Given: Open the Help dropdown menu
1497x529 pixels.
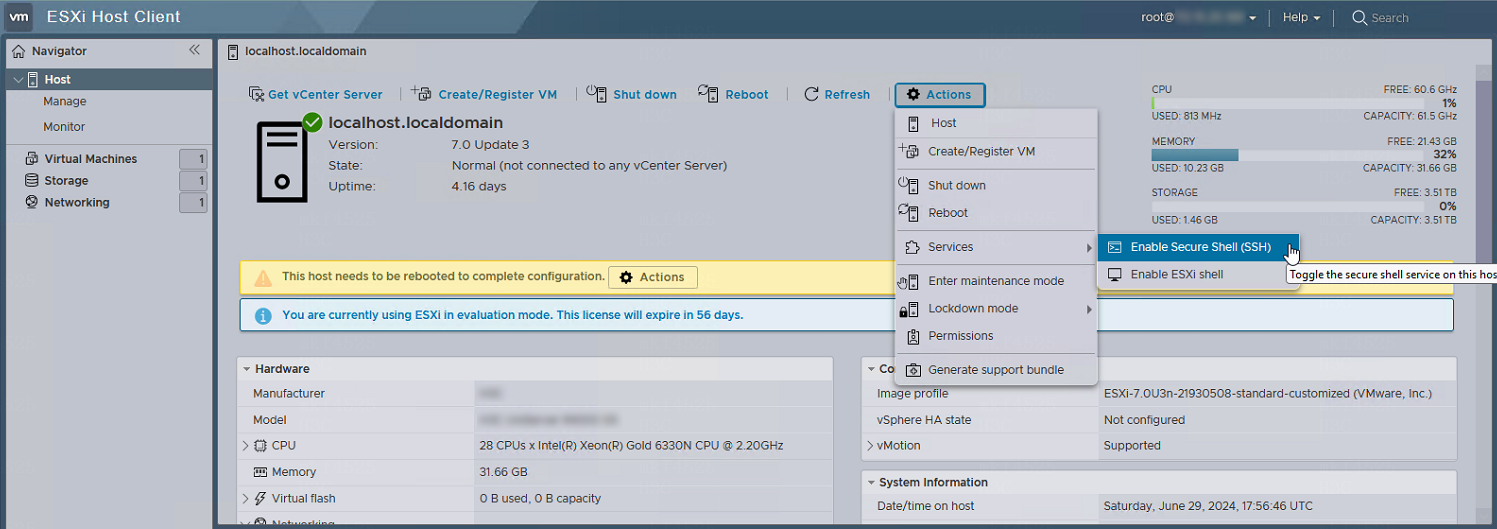Looking at the screenshot, I should click(x=1301, y=17).
